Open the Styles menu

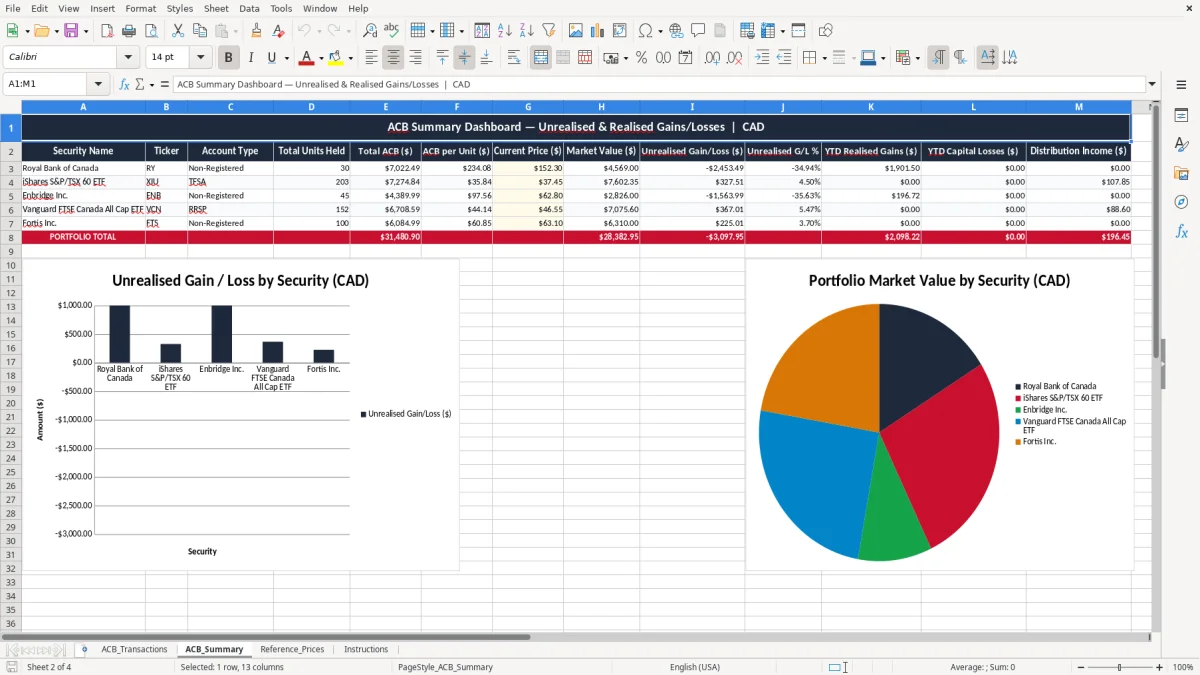[x=180, y=8]
